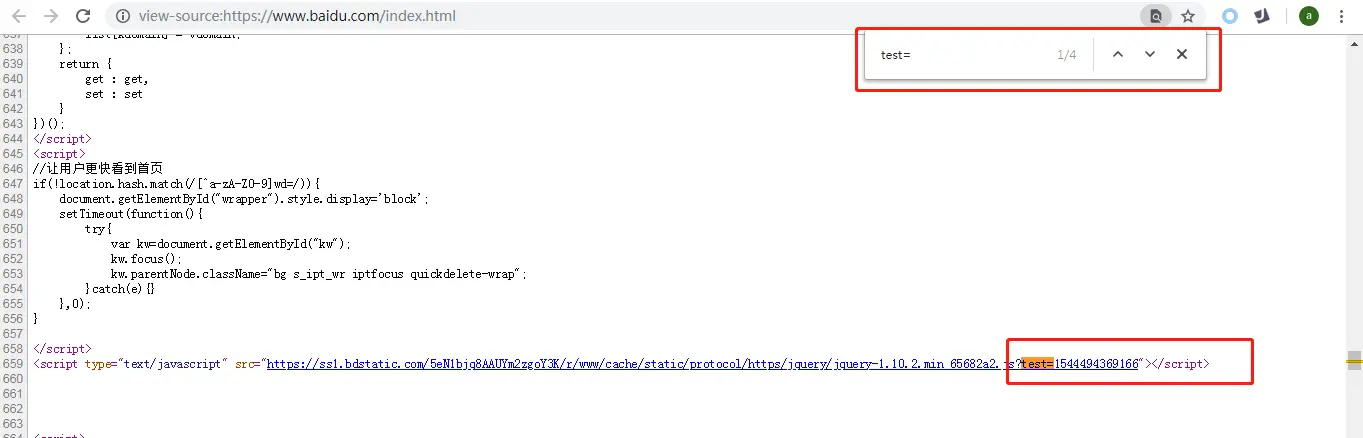View site information icon in address bar

122,16
